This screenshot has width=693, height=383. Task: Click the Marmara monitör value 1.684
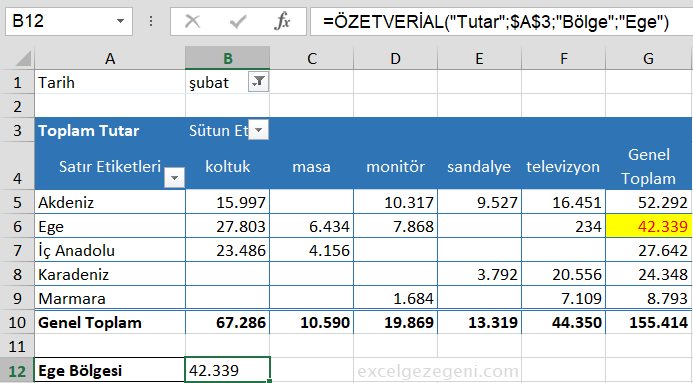tap(396, 298)
